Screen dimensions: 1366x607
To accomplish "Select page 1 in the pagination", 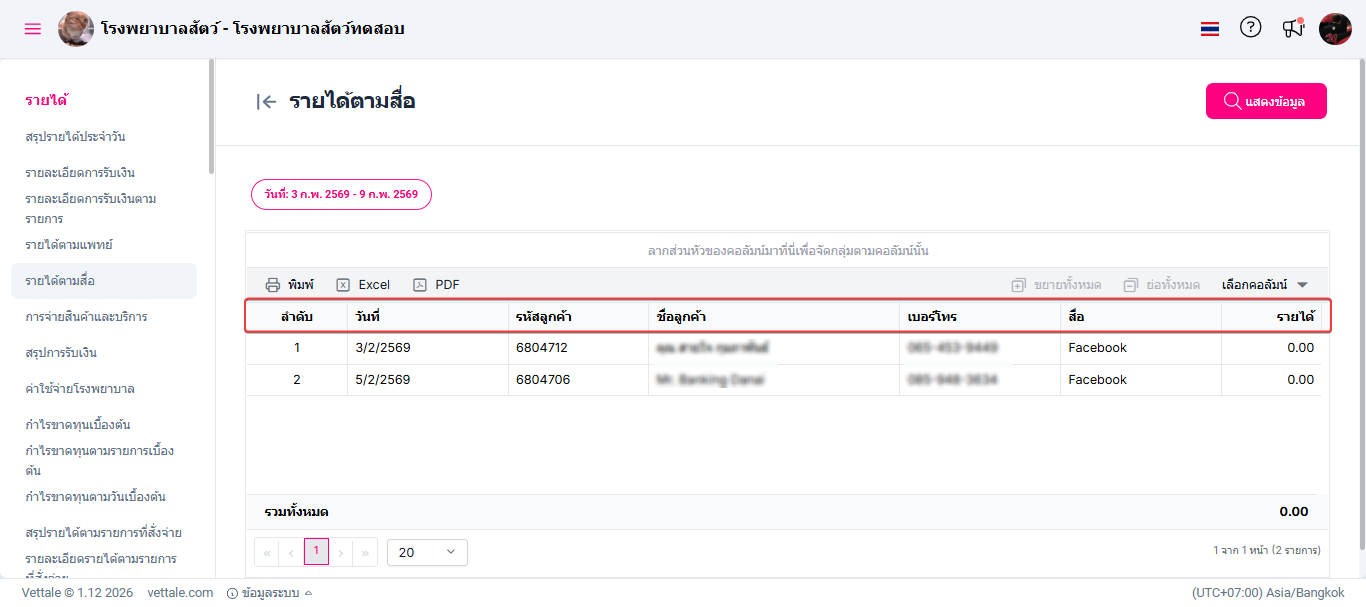I will (x=316, y=551).
